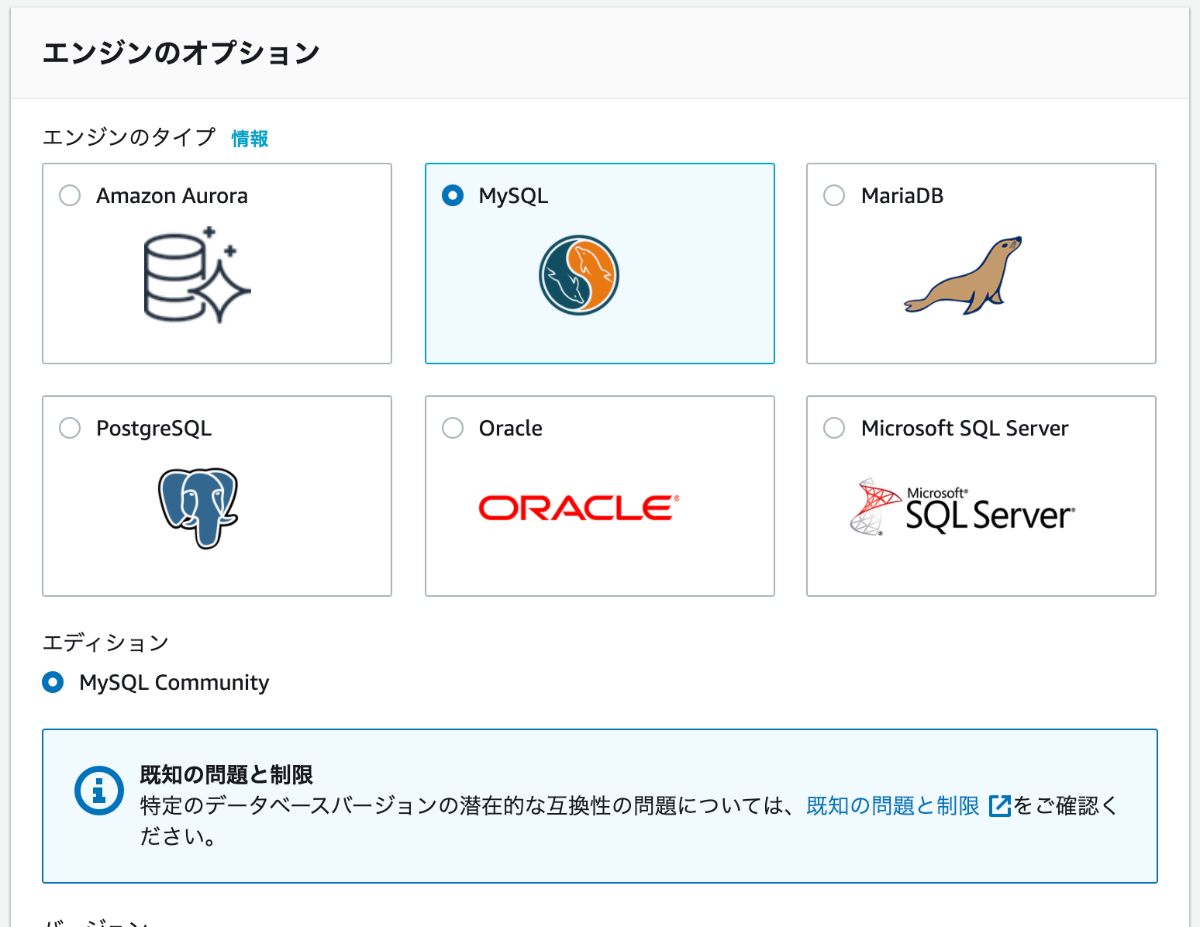This screenshot has height=927, width=1200.
Task: Click the 'Microsoft SQL Server' card label
Action: 965,428
